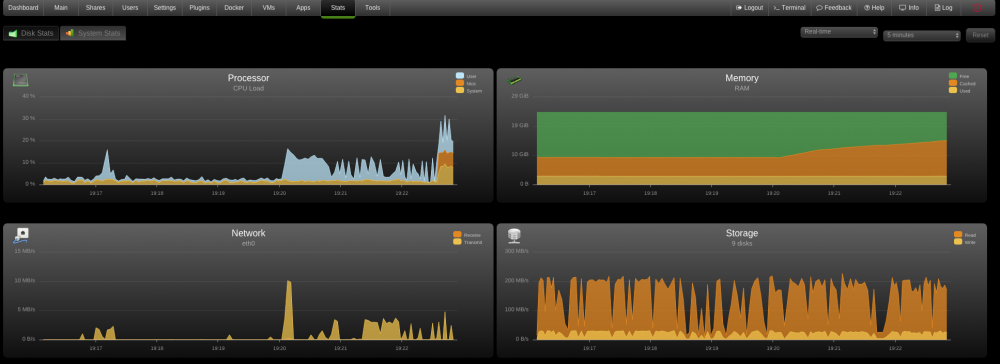Screen dimensions: 1000x364
Task: Click the Memory RAM stick icon
Action: click(514, 80)
